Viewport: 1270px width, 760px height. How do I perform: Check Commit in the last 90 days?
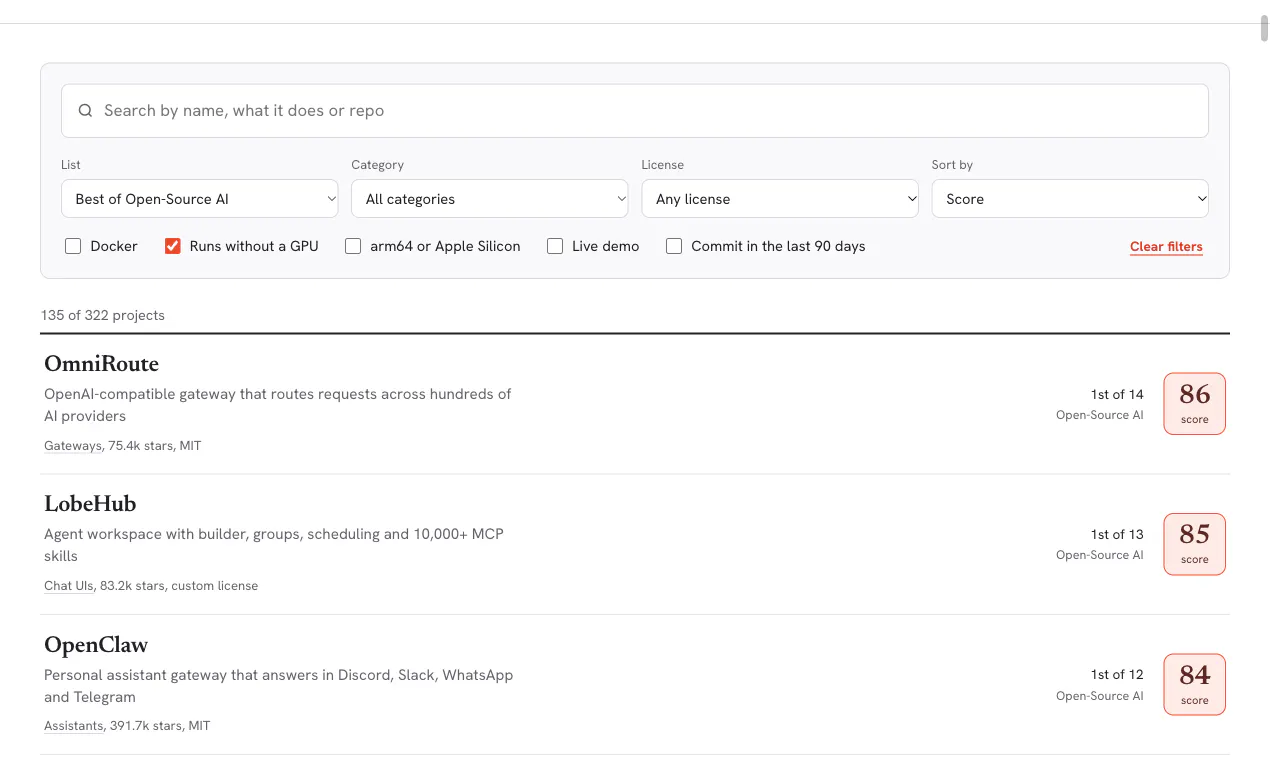tap(674, 246)
